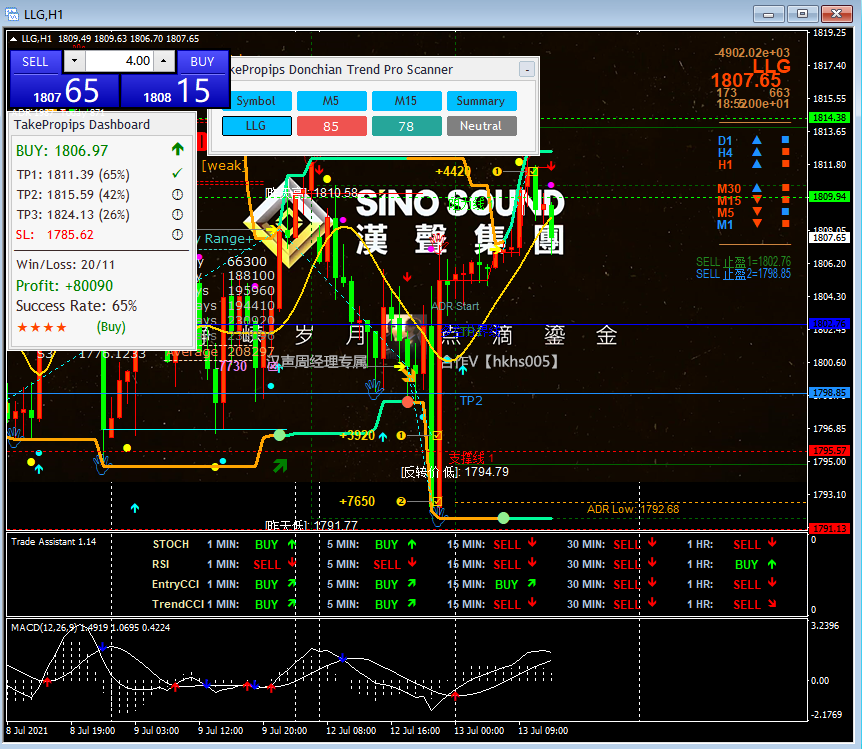Click the LLG,H1 chart window icon

pyautogui.click(x=12, y=14)
